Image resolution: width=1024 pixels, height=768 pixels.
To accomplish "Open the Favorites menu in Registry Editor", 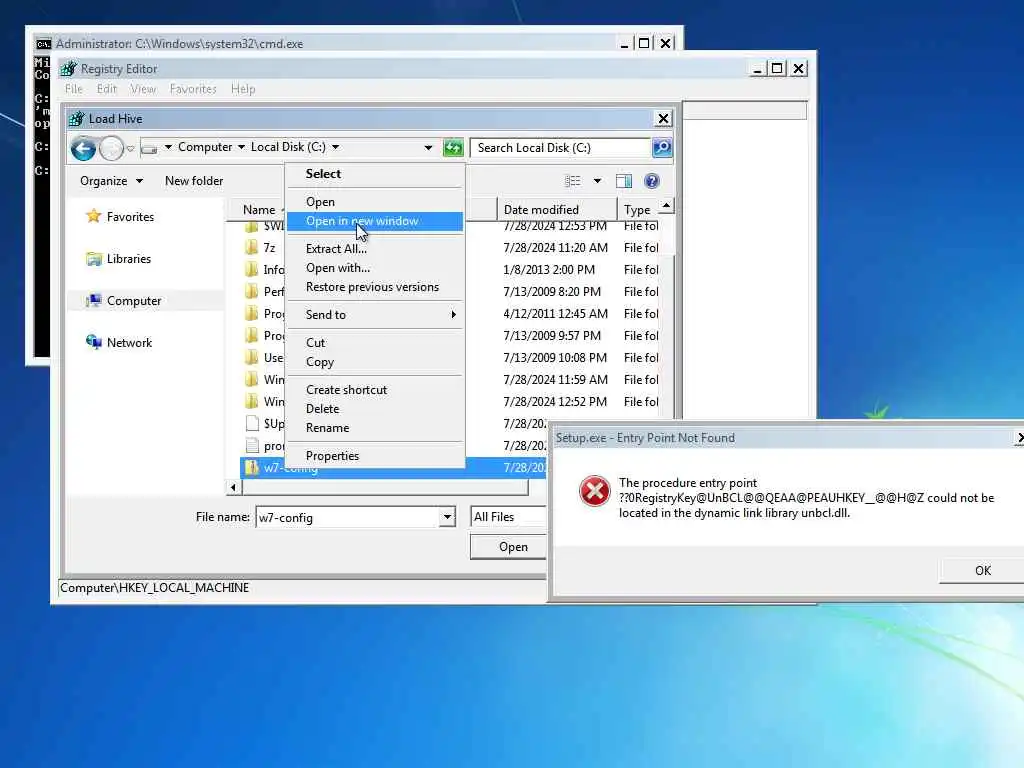I will tap(193, 89).
